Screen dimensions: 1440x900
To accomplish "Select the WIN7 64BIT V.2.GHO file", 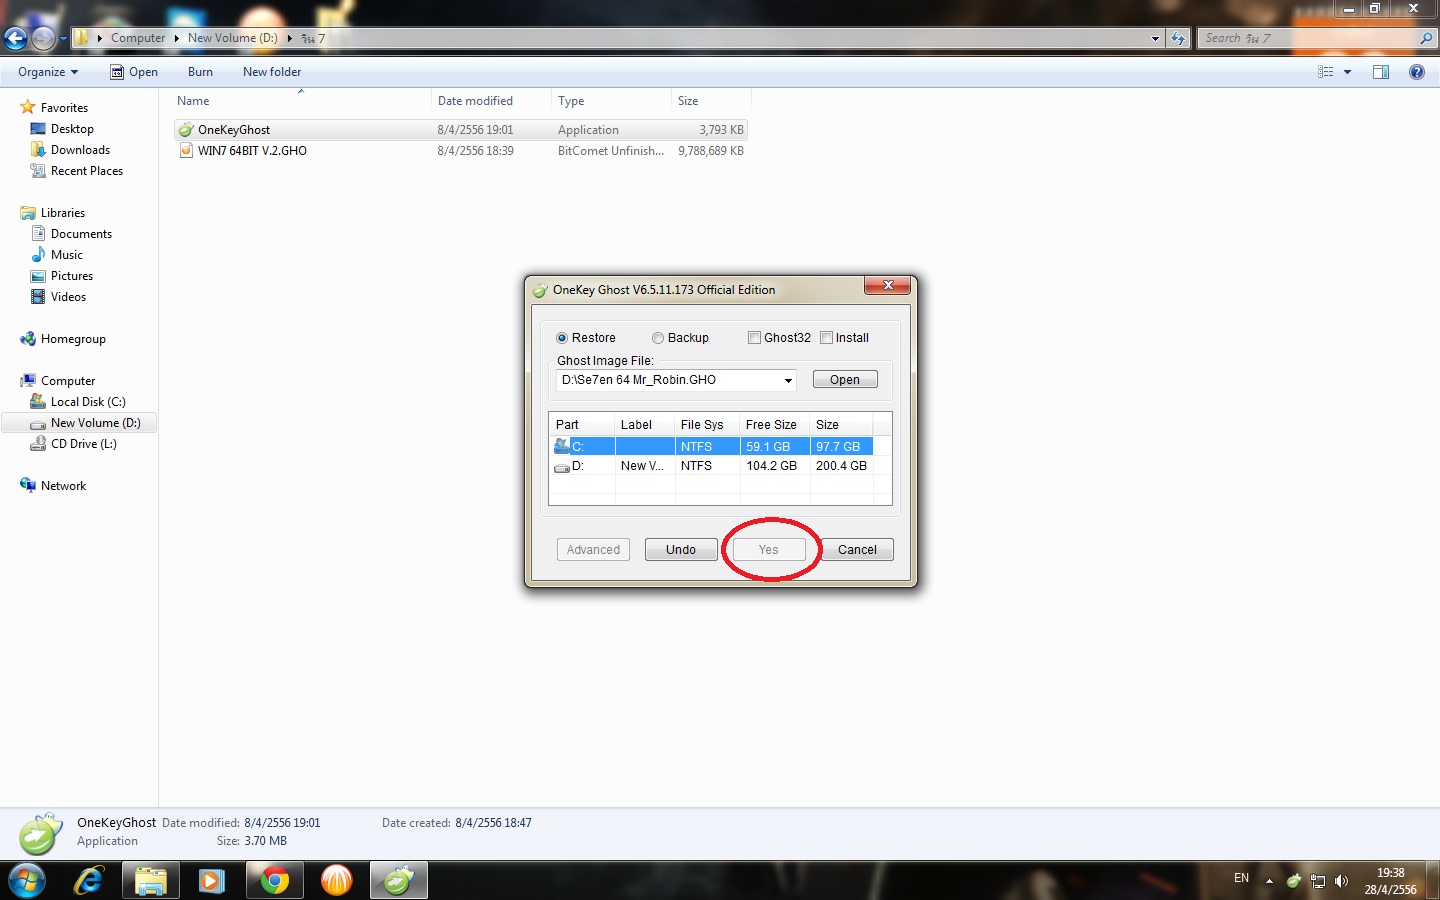I will tap(461, 151).
